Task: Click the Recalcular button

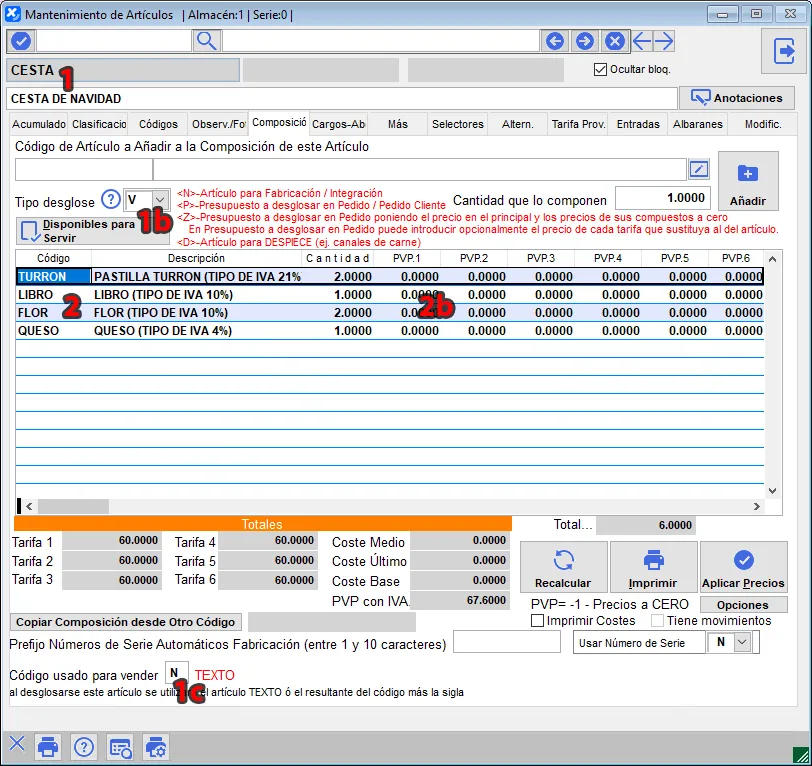Action: [563, 568]
